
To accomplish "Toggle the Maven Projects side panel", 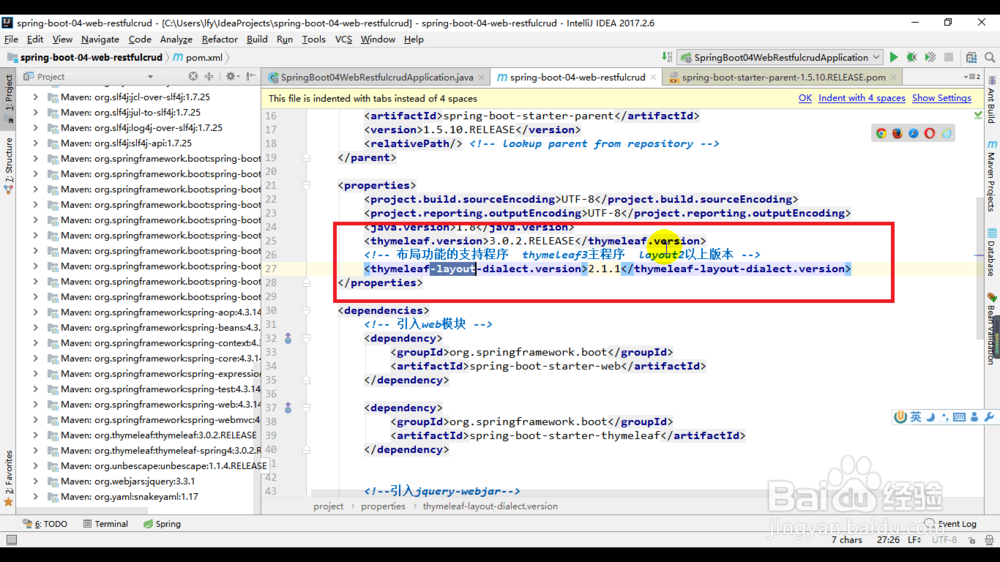I will [x=991, y=176].
